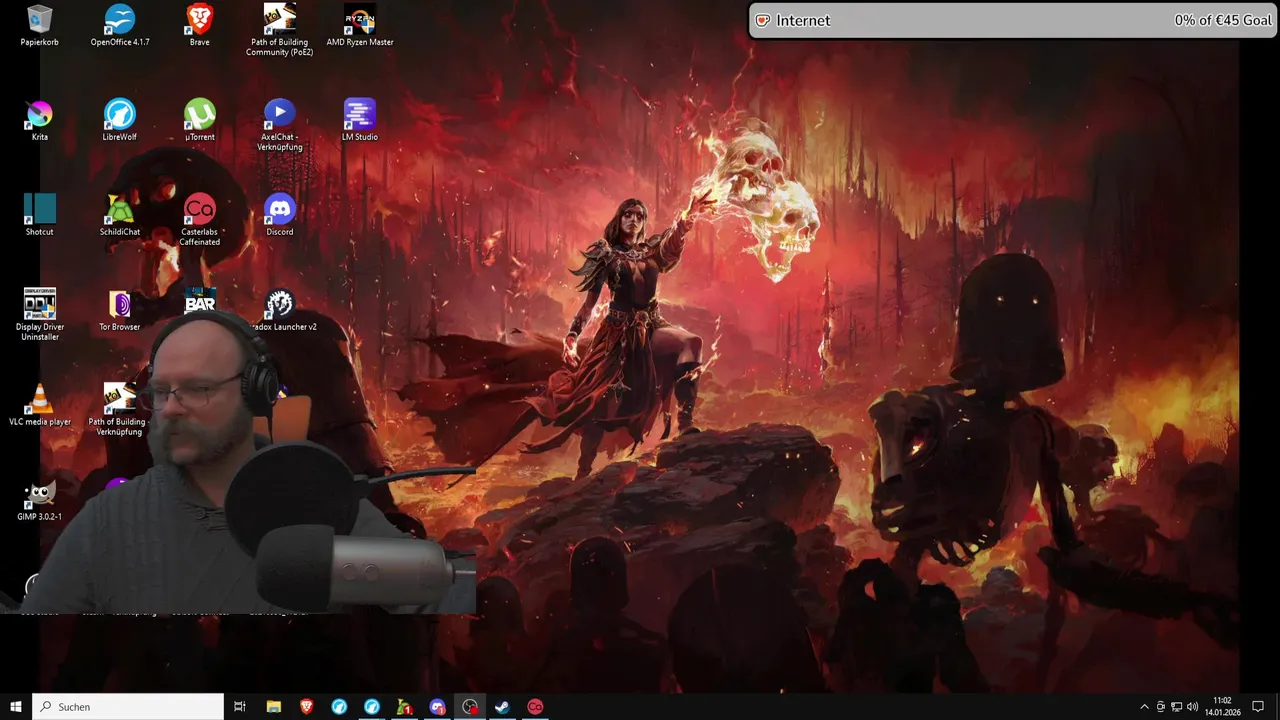Select the Brave desktop shortcut
Viewport: 1280px width, 720px height.
[x=200, y=26]
